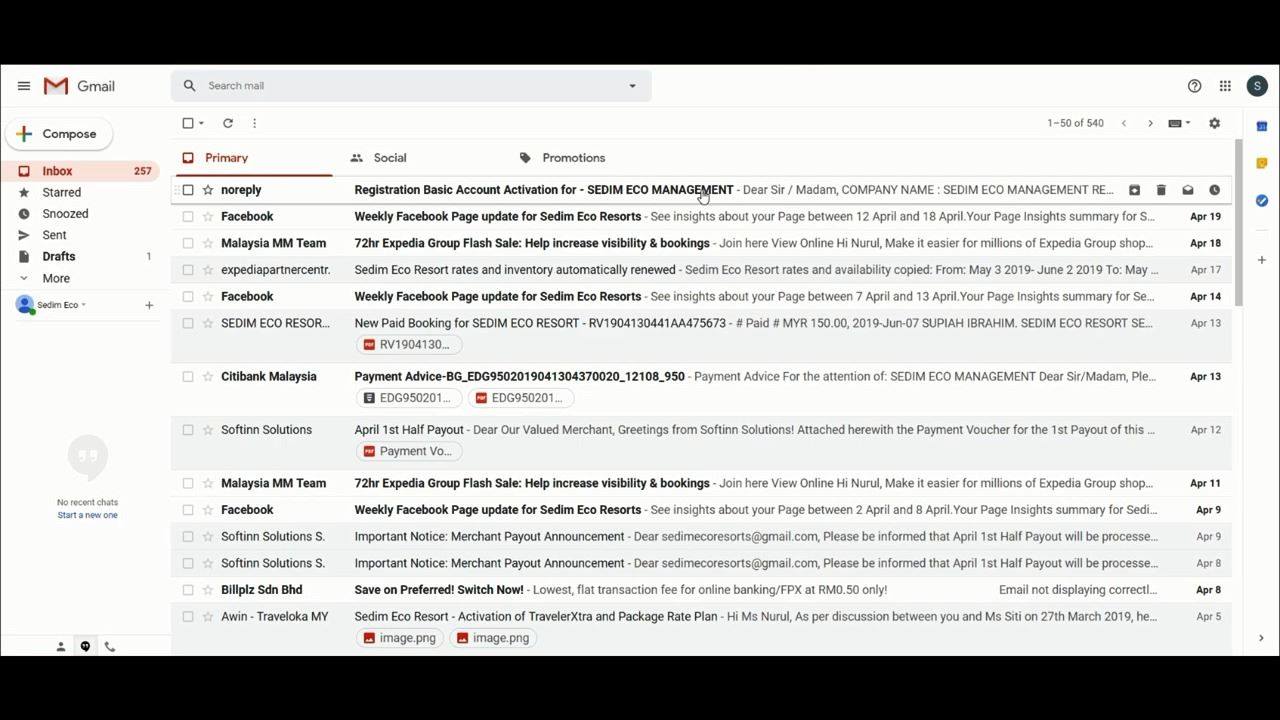Open Google Calendar side panel
Image resolution: width=1280 pixels, height=720 pixels.
coord(1262,126)
